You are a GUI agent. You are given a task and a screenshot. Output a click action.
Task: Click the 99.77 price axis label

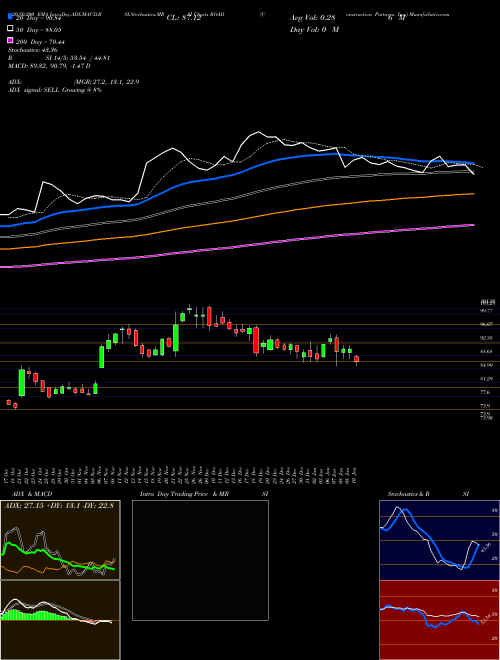tap(487, 311)
